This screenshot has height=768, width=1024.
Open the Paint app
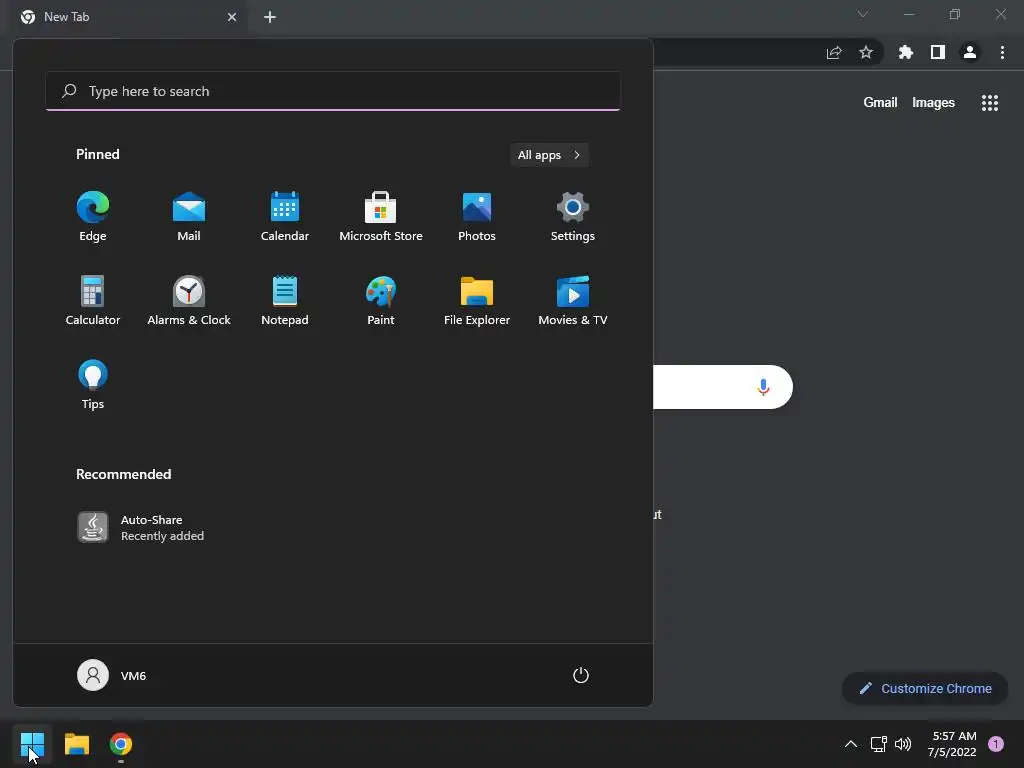pos(381,300)
